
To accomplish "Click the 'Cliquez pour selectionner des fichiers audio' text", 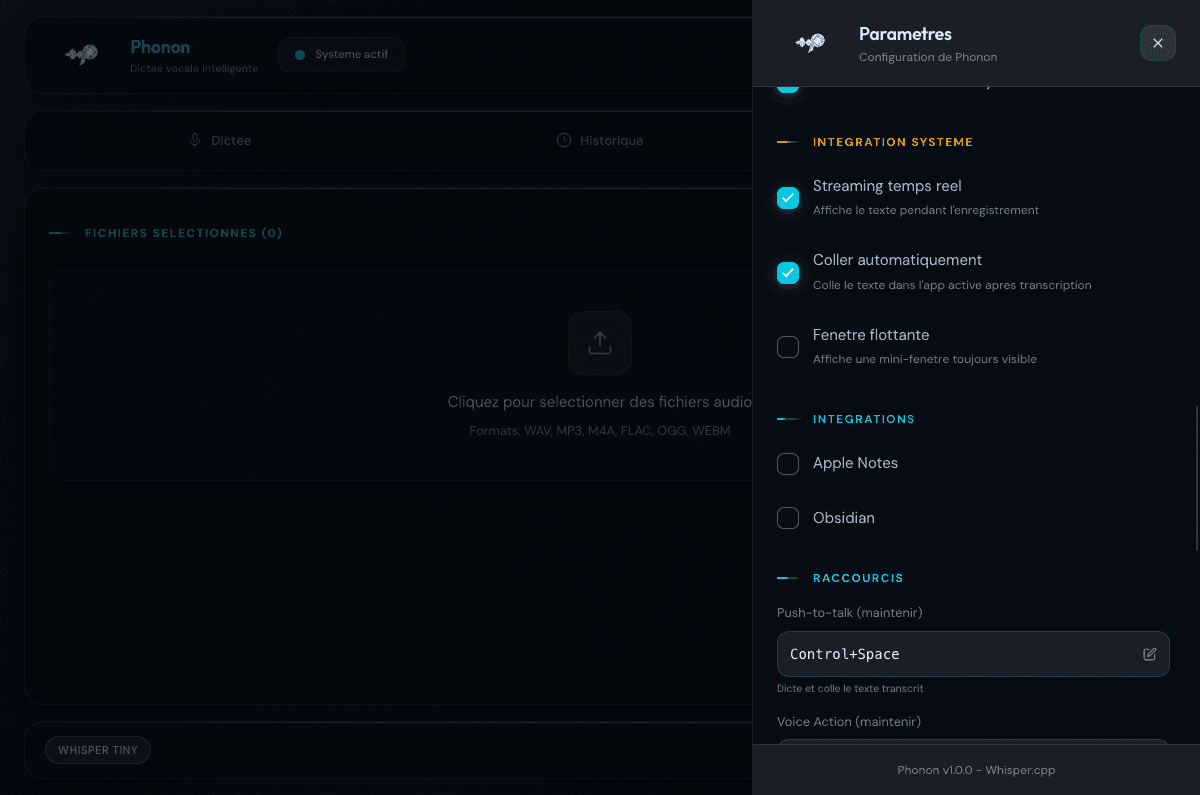I will (x=599, y=402).
